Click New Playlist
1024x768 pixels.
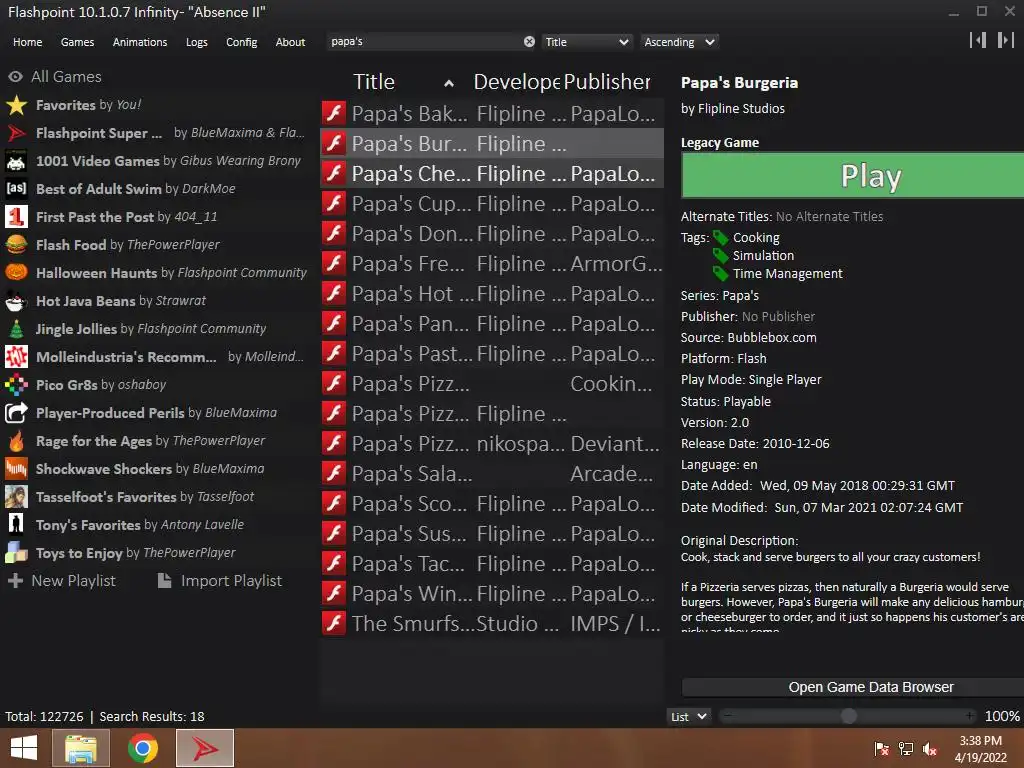pyautogui.click(x=62, y=581)
